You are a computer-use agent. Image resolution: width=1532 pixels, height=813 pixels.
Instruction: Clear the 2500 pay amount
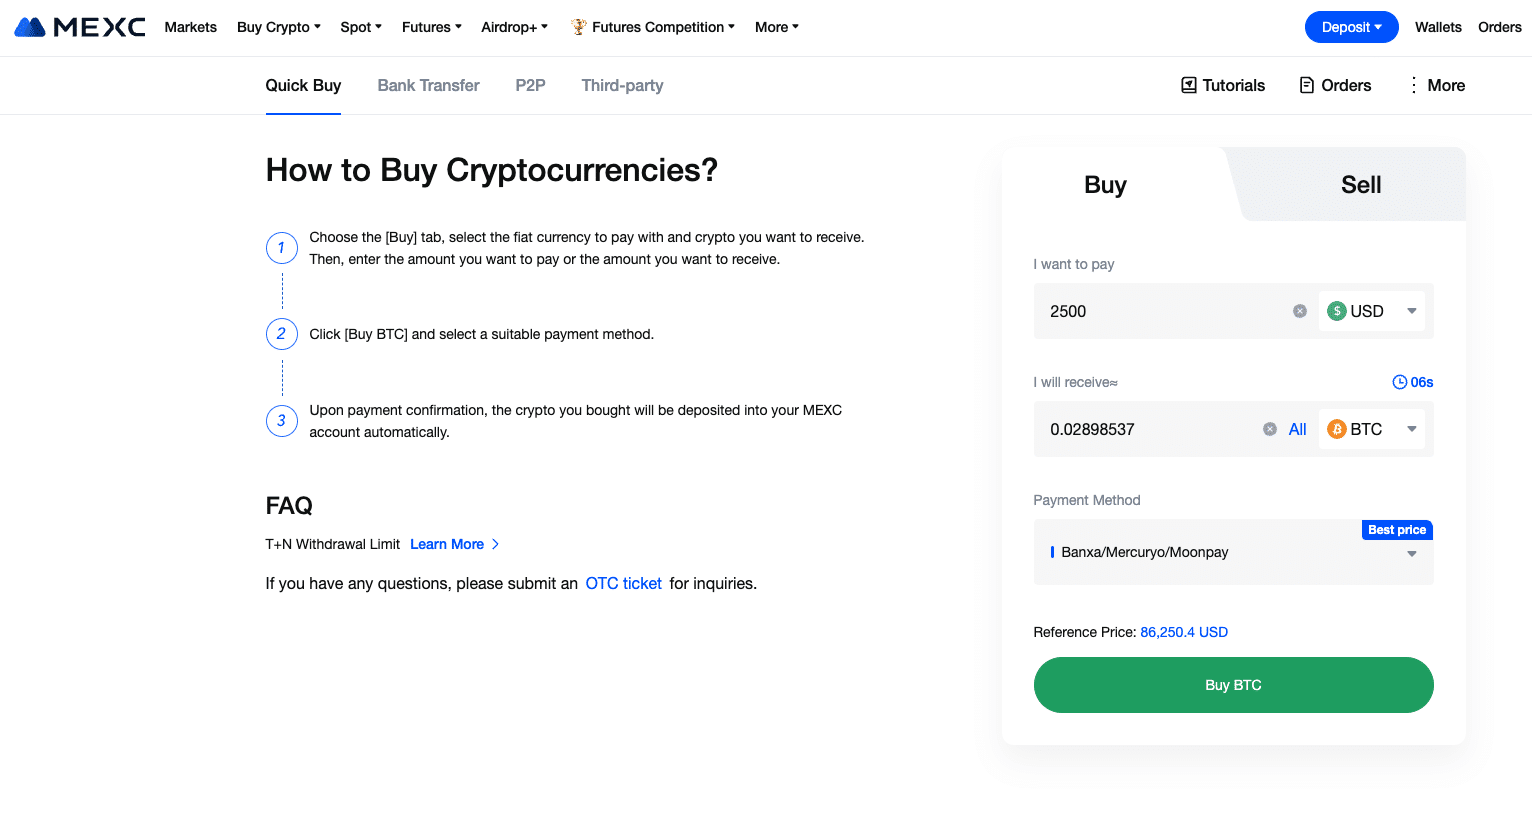click(x=1300, y=311)
